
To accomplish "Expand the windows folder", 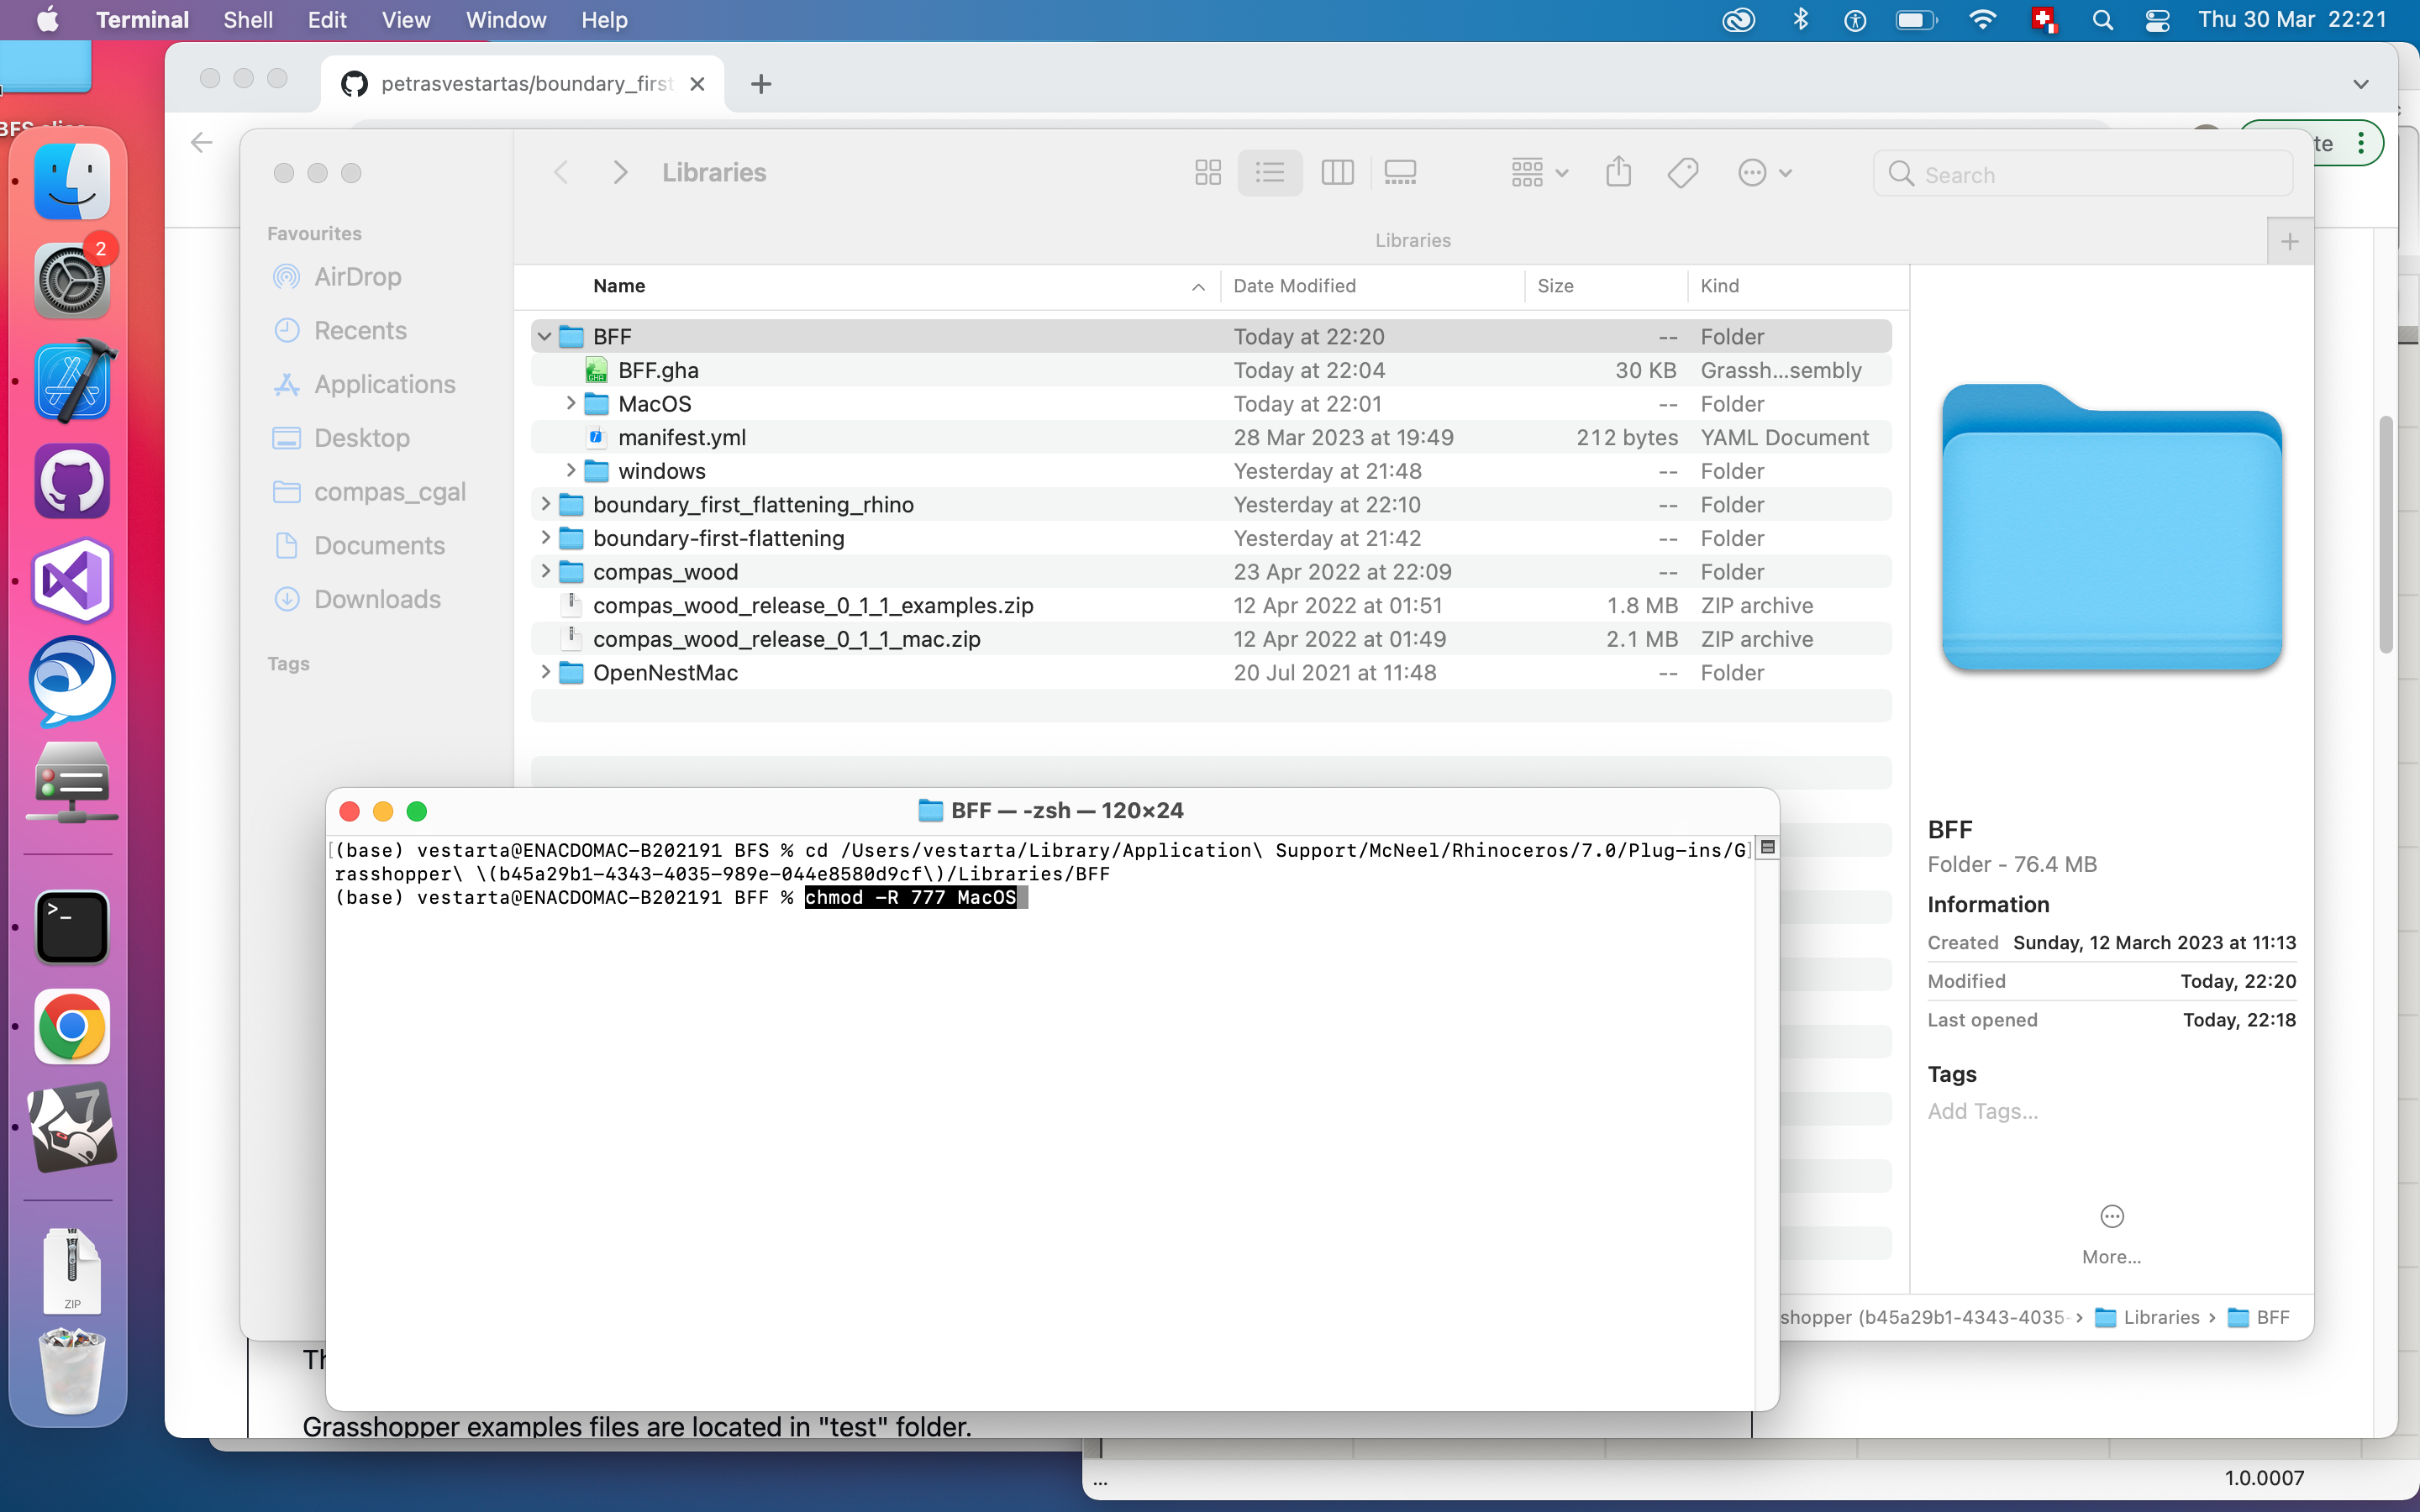I will point(570,470).
